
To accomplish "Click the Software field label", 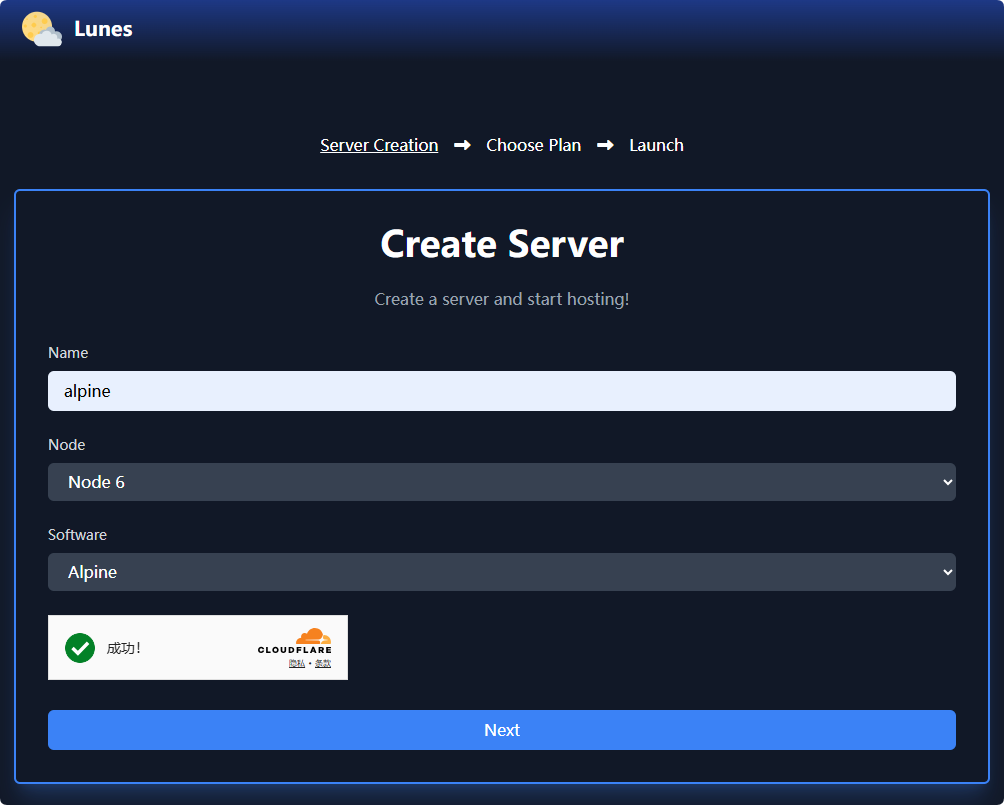I will pyautogui.click(x=77, y=535).
